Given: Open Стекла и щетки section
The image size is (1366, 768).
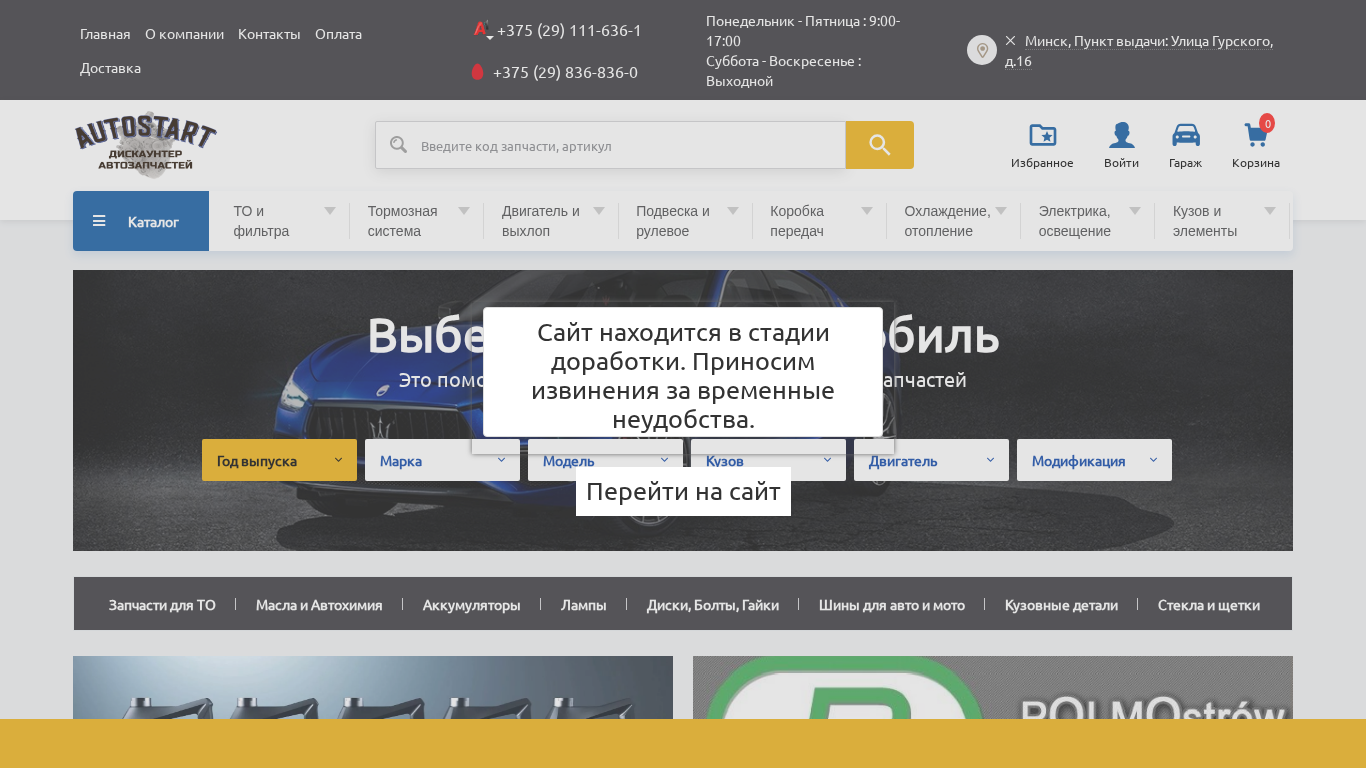Looking at the screenshot, I should [x=1209, y=605].
